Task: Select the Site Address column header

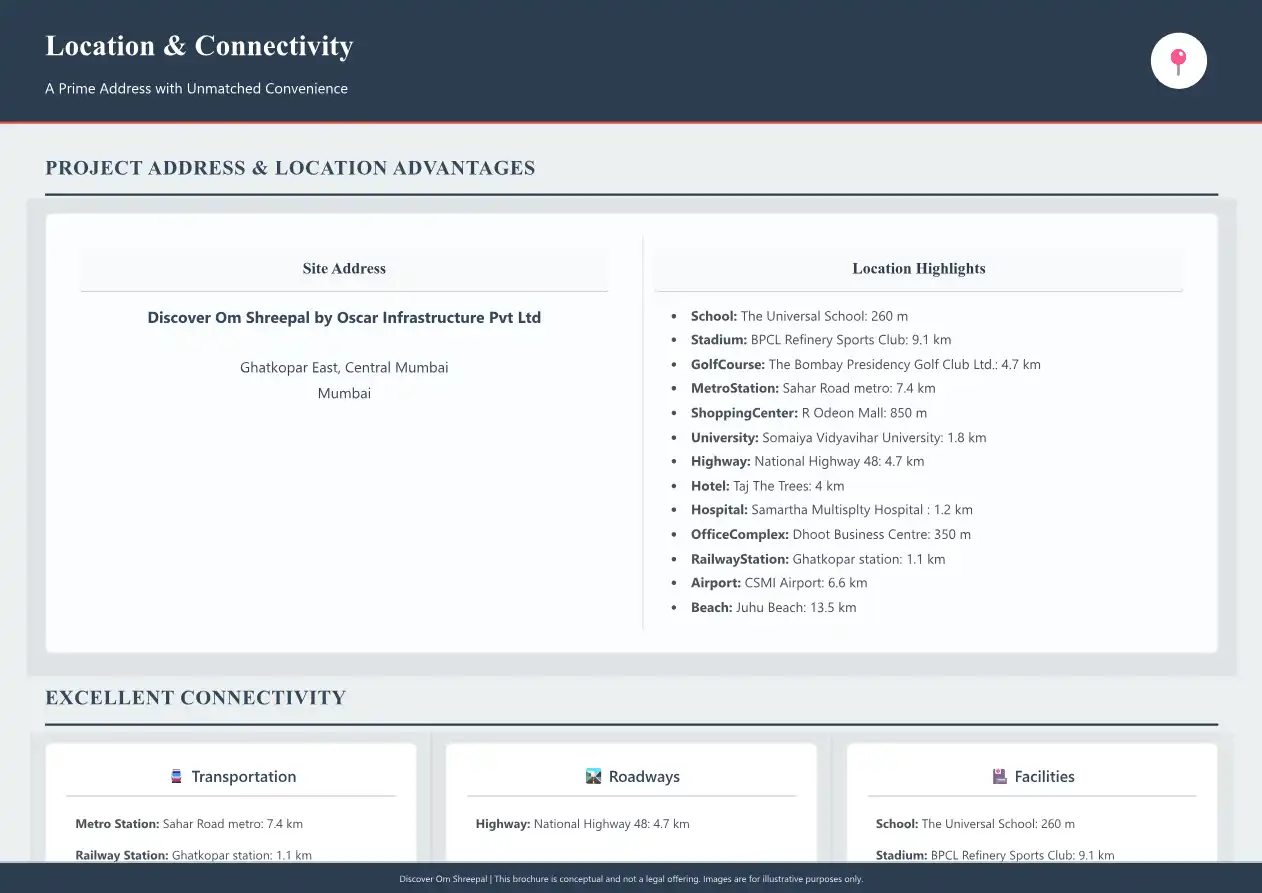Action: (344, 268)
